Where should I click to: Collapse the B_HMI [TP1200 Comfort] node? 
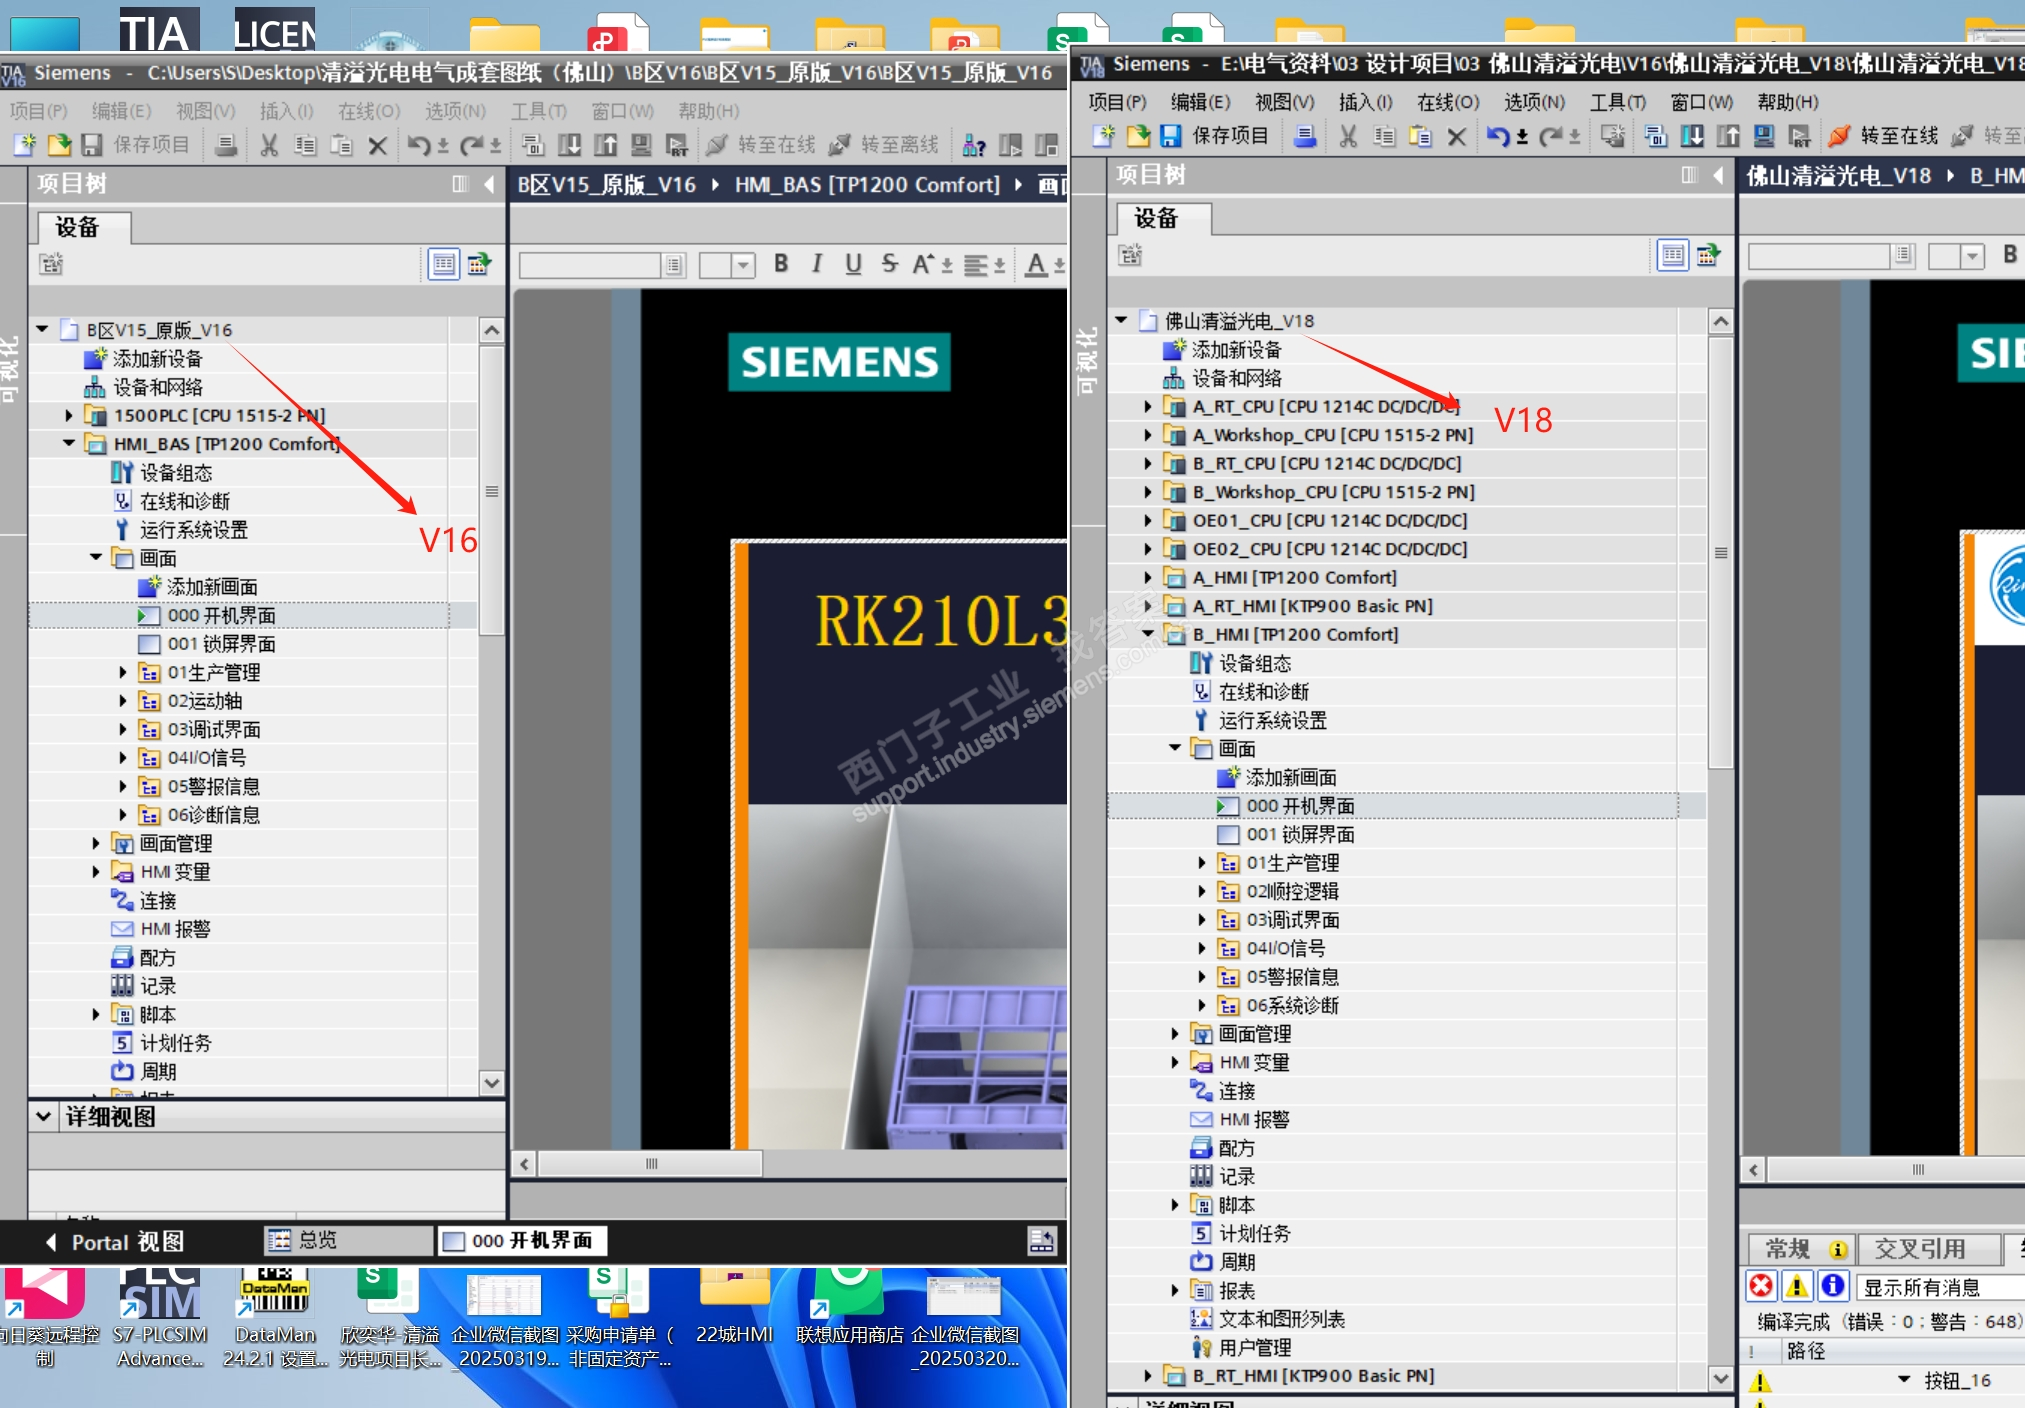[x=1148, y=635]
